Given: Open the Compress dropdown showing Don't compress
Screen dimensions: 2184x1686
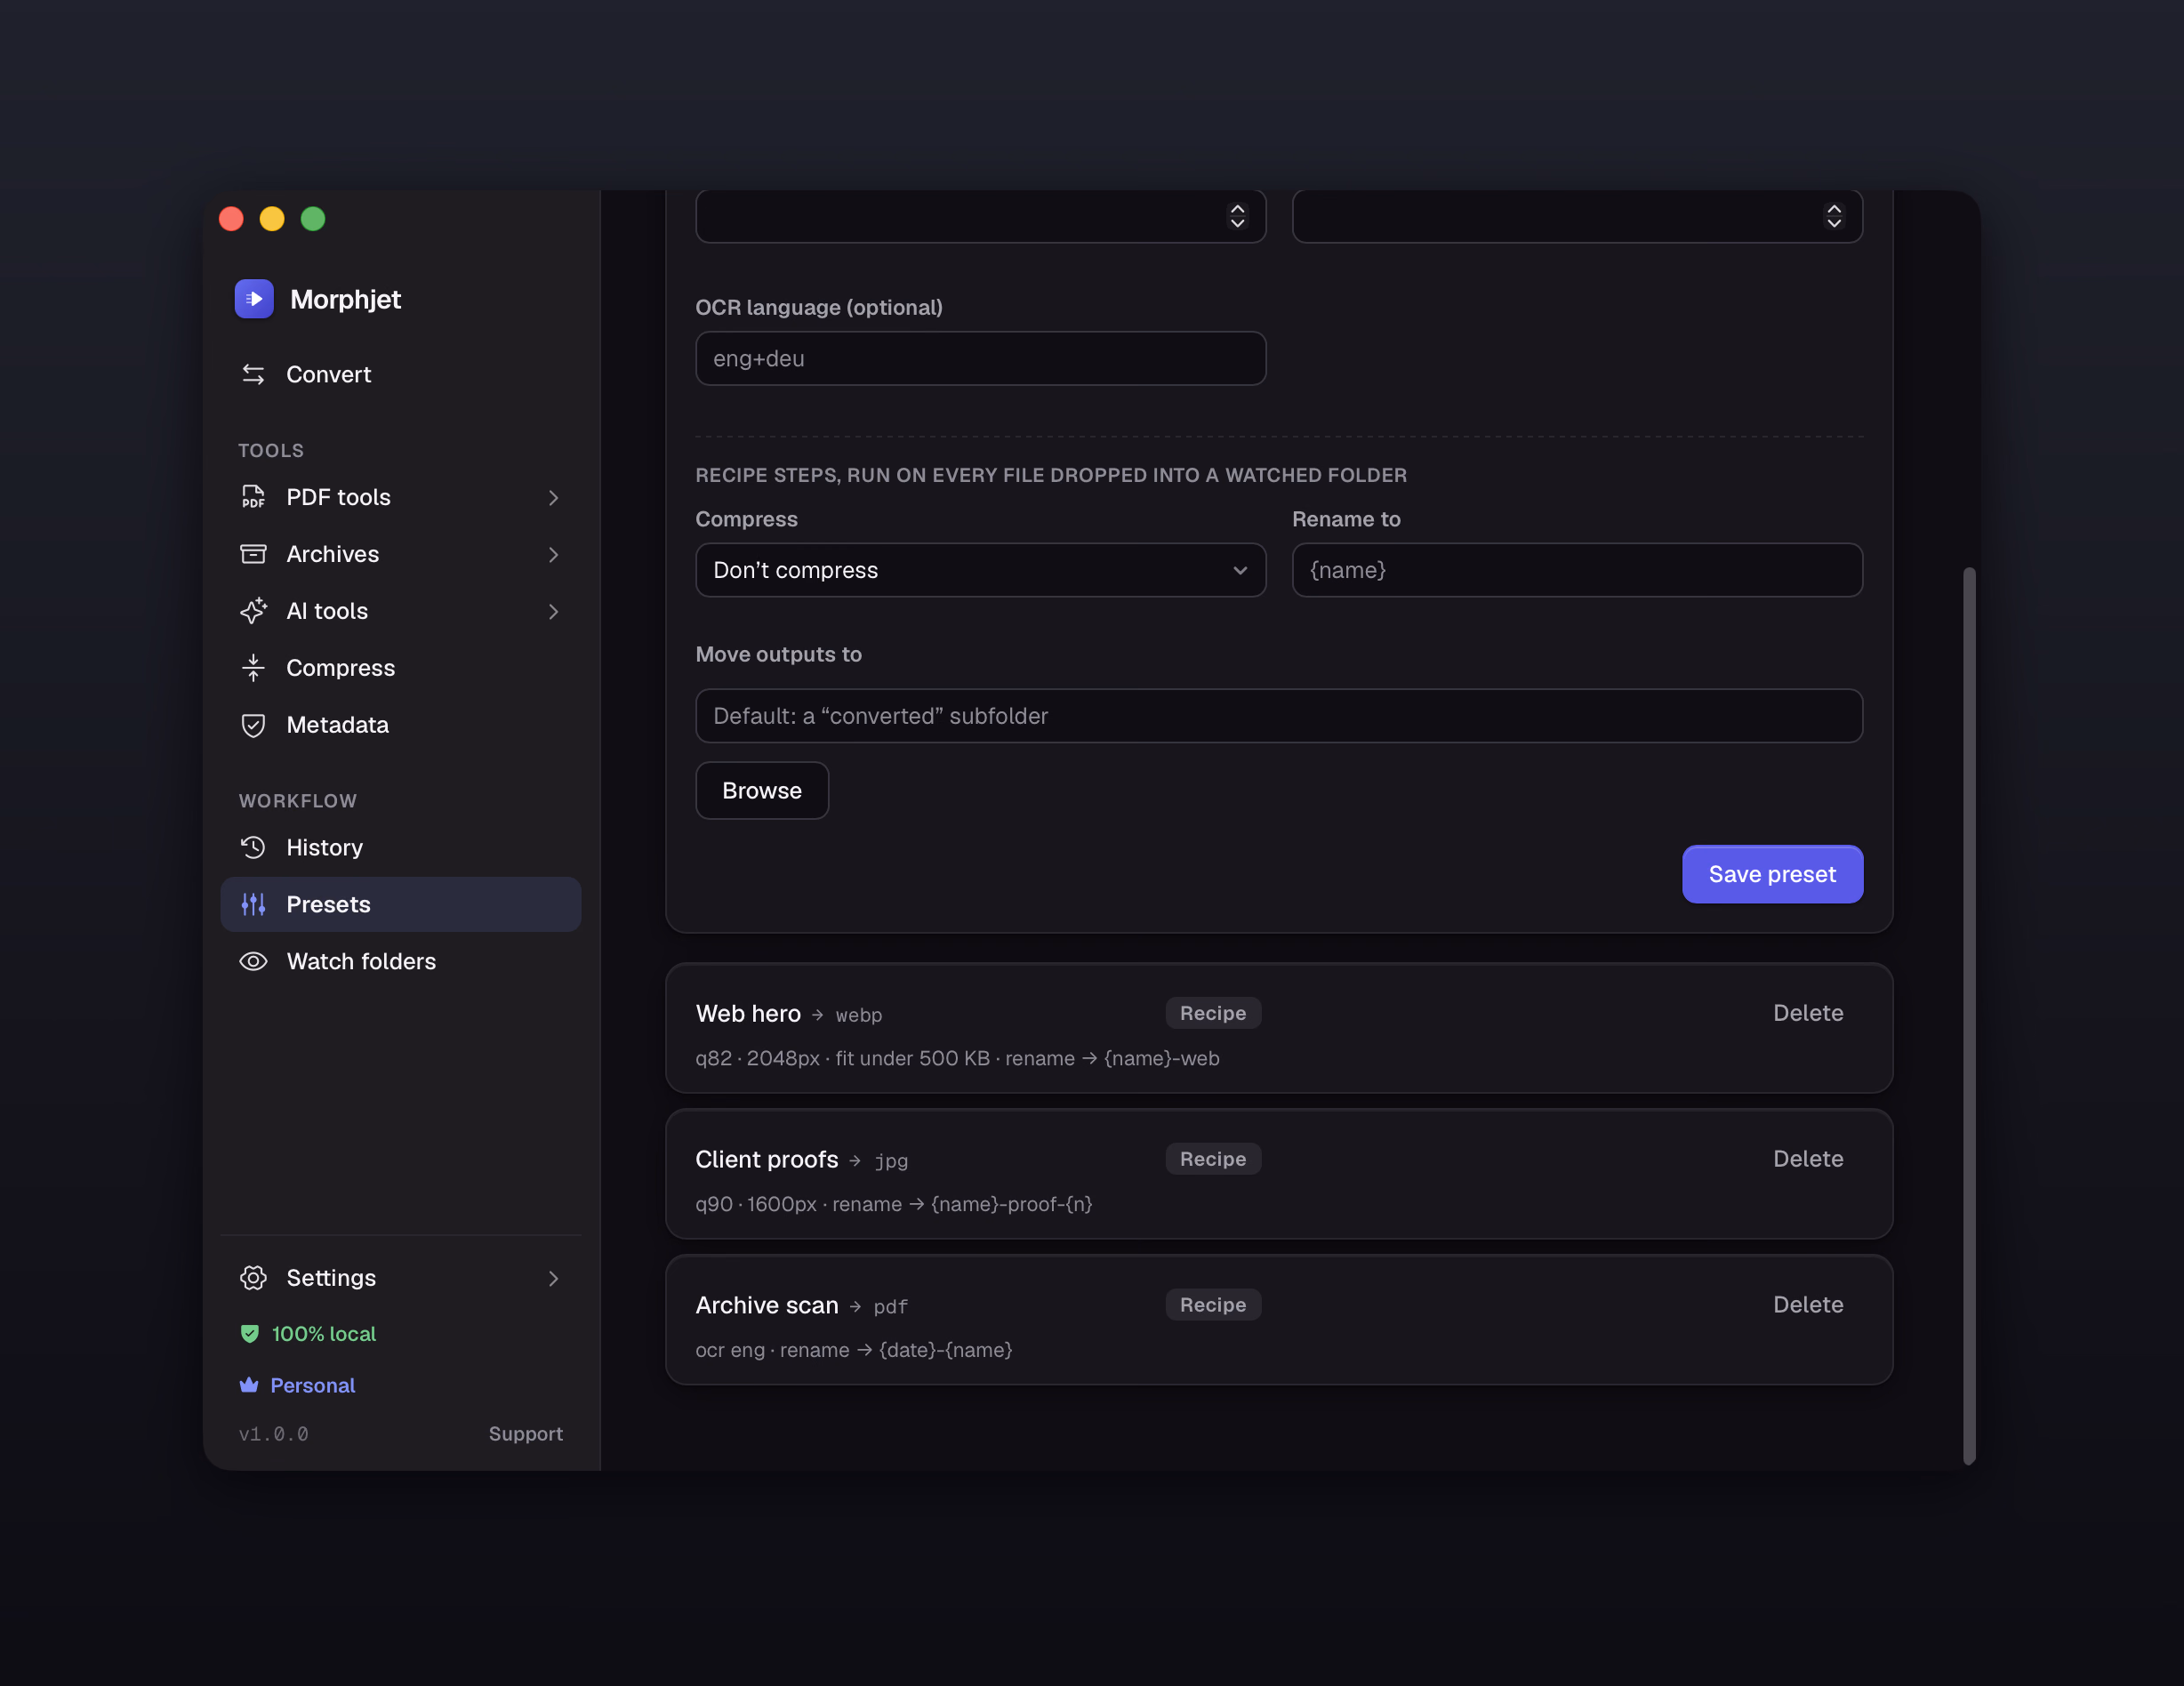Looking at the screenshot, I should pyautogui.click(x=980, y=570).
